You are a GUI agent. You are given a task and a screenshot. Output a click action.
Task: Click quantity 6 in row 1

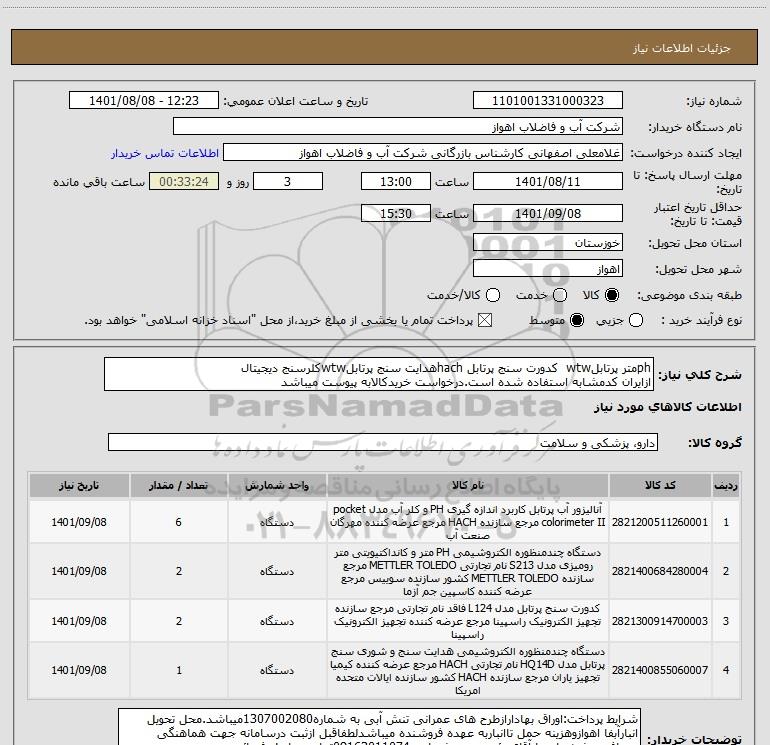pyautogui.click(x=179, y=522)
